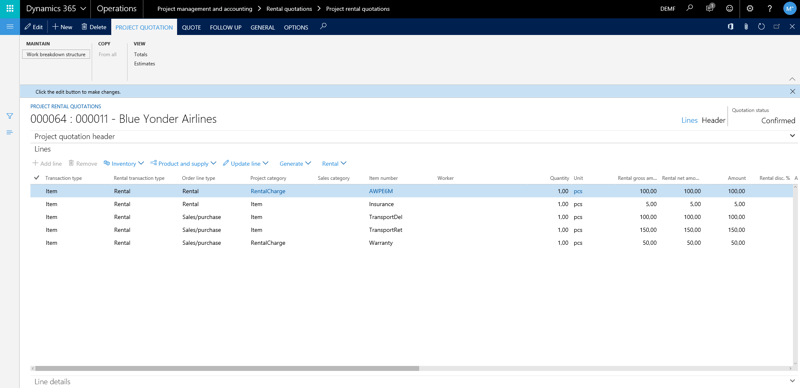Toggle the hamburger navigation pane icon
This screenshot has height=388, width=800.
tap(10, 27)
